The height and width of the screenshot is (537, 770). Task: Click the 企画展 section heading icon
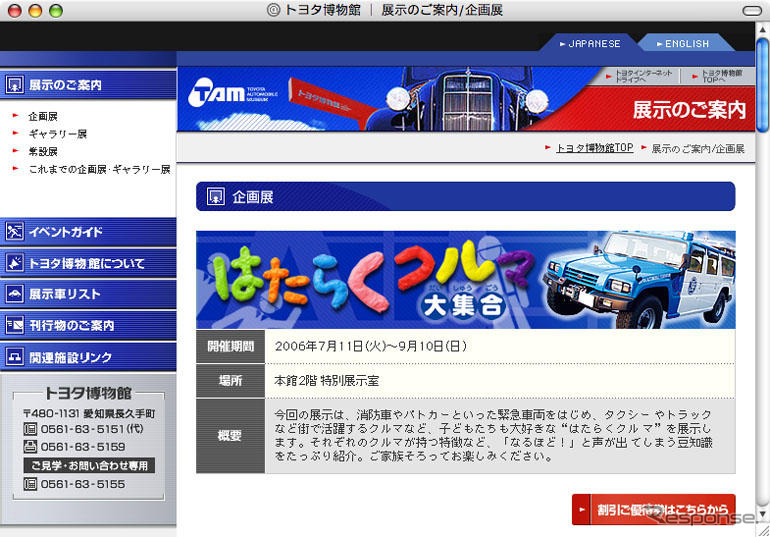point(216,196)
